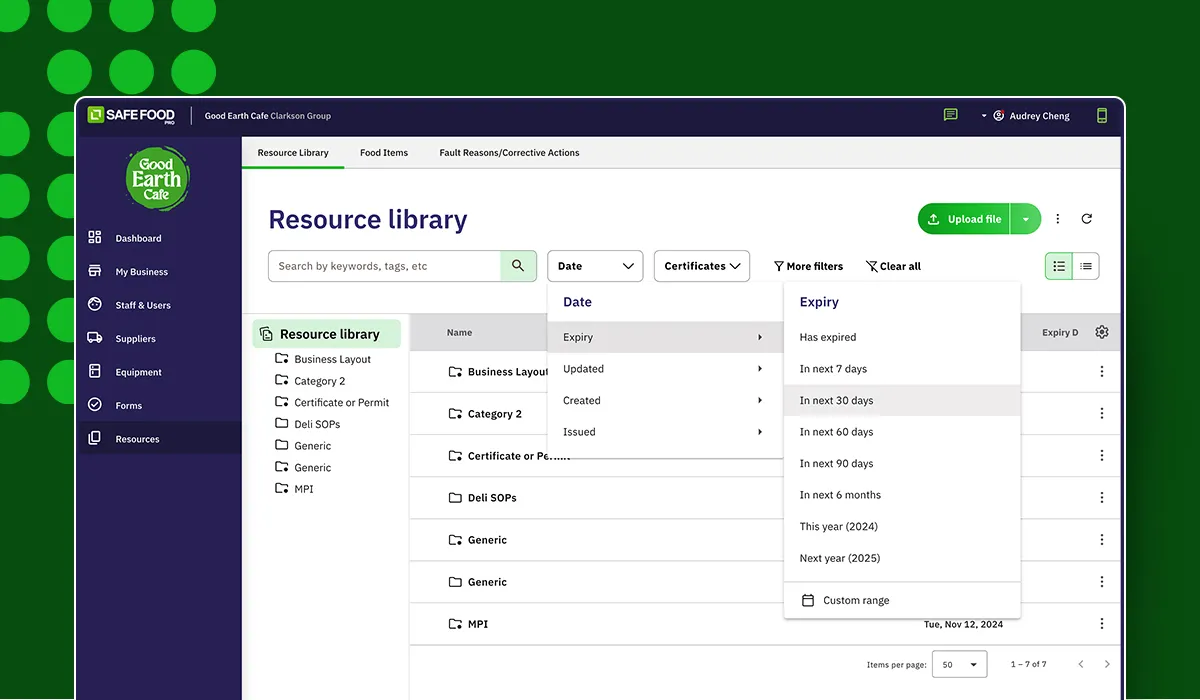
Task: Open Resources in the sidebar
Action: coord(160,439)
